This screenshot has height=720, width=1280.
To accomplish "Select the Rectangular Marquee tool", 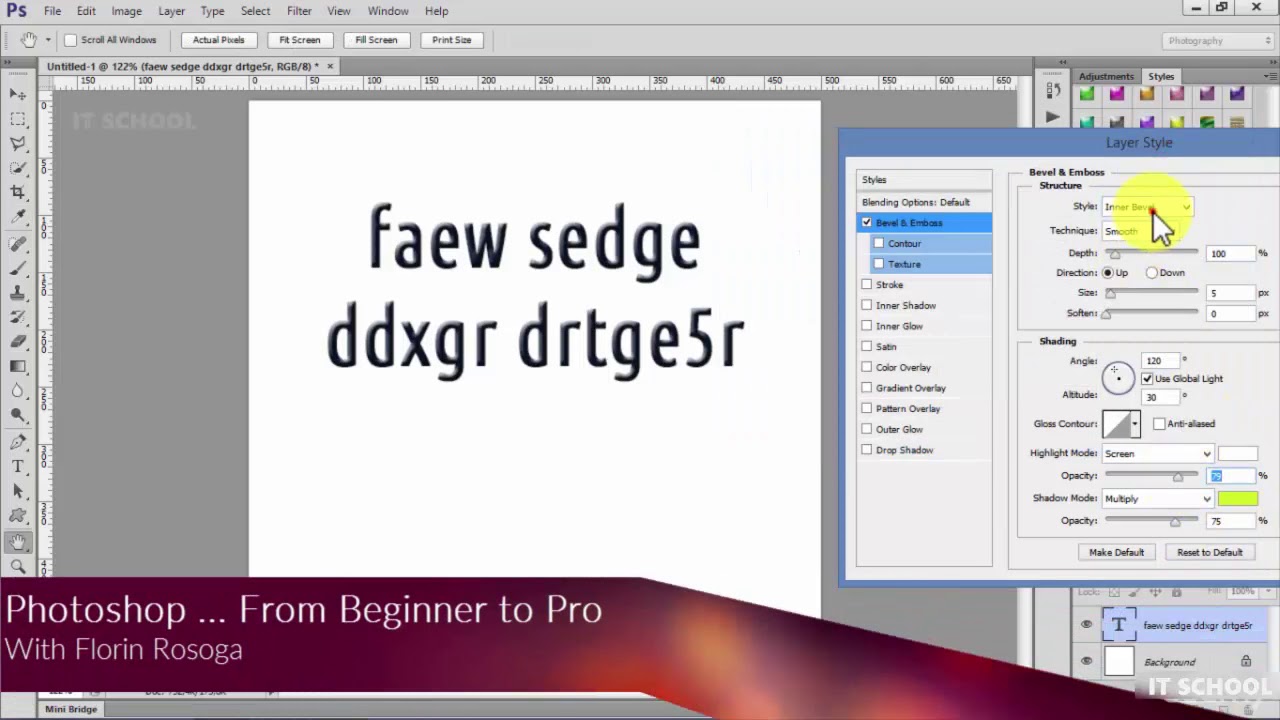I will point(18,119).
